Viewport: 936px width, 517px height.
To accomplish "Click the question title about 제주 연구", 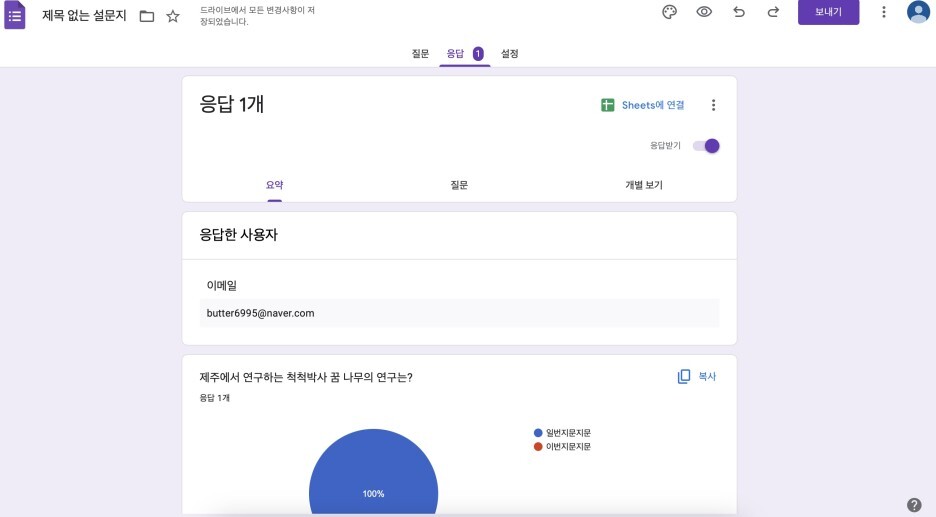I will click(306, 377).
